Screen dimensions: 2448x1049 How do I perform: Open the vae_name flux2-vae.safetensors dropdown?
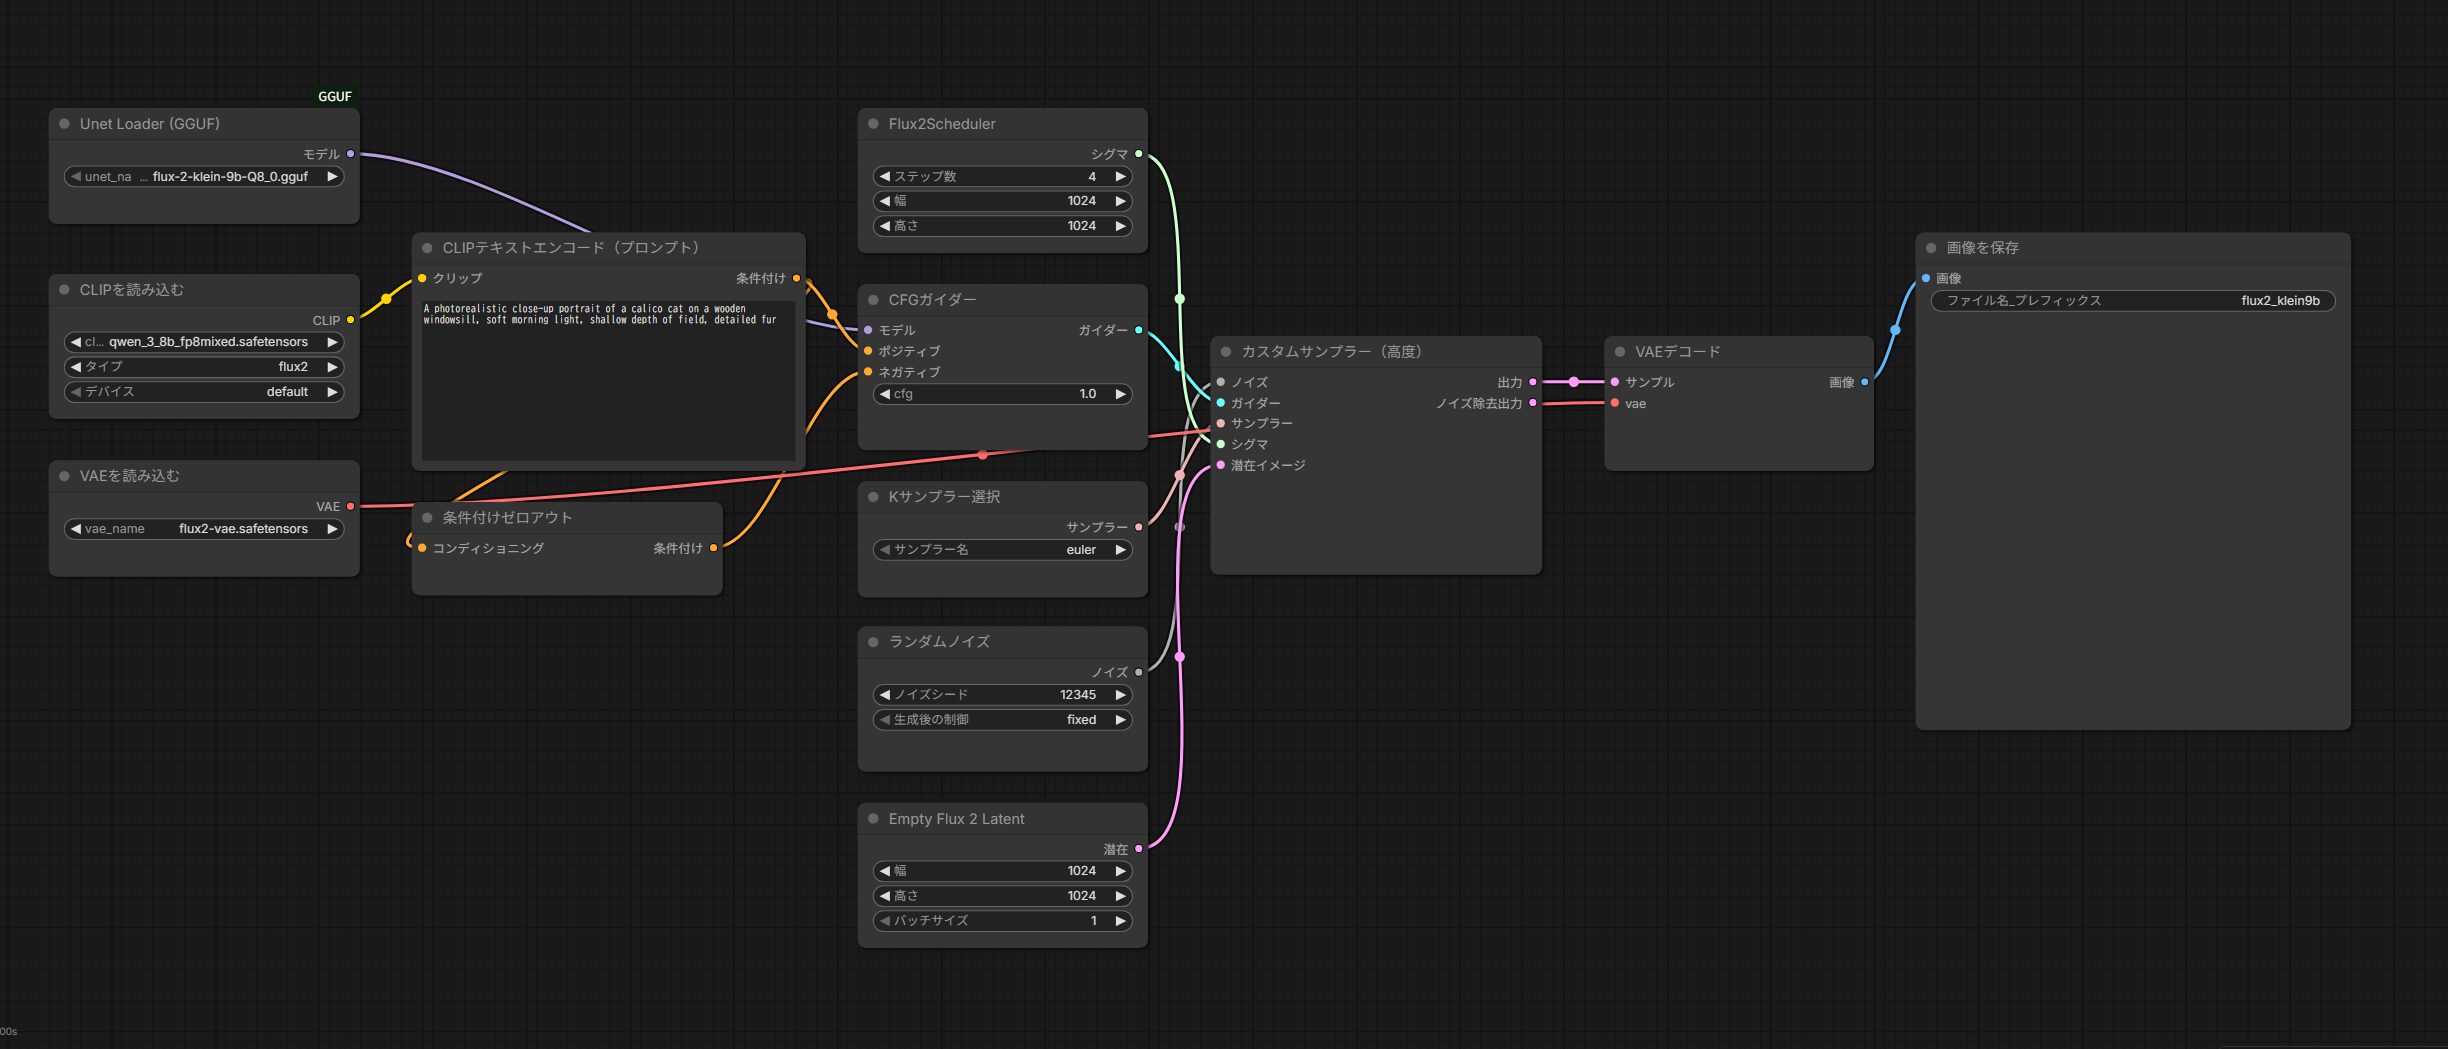(x=204, y=529)
